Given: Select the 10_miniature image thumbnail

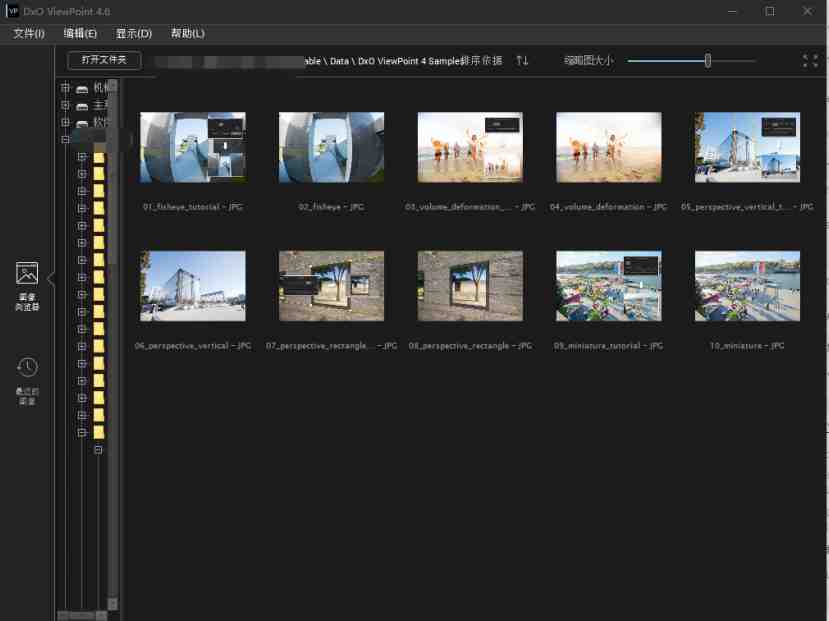Looking at the screenshot, I should click(x=747, y=285).
